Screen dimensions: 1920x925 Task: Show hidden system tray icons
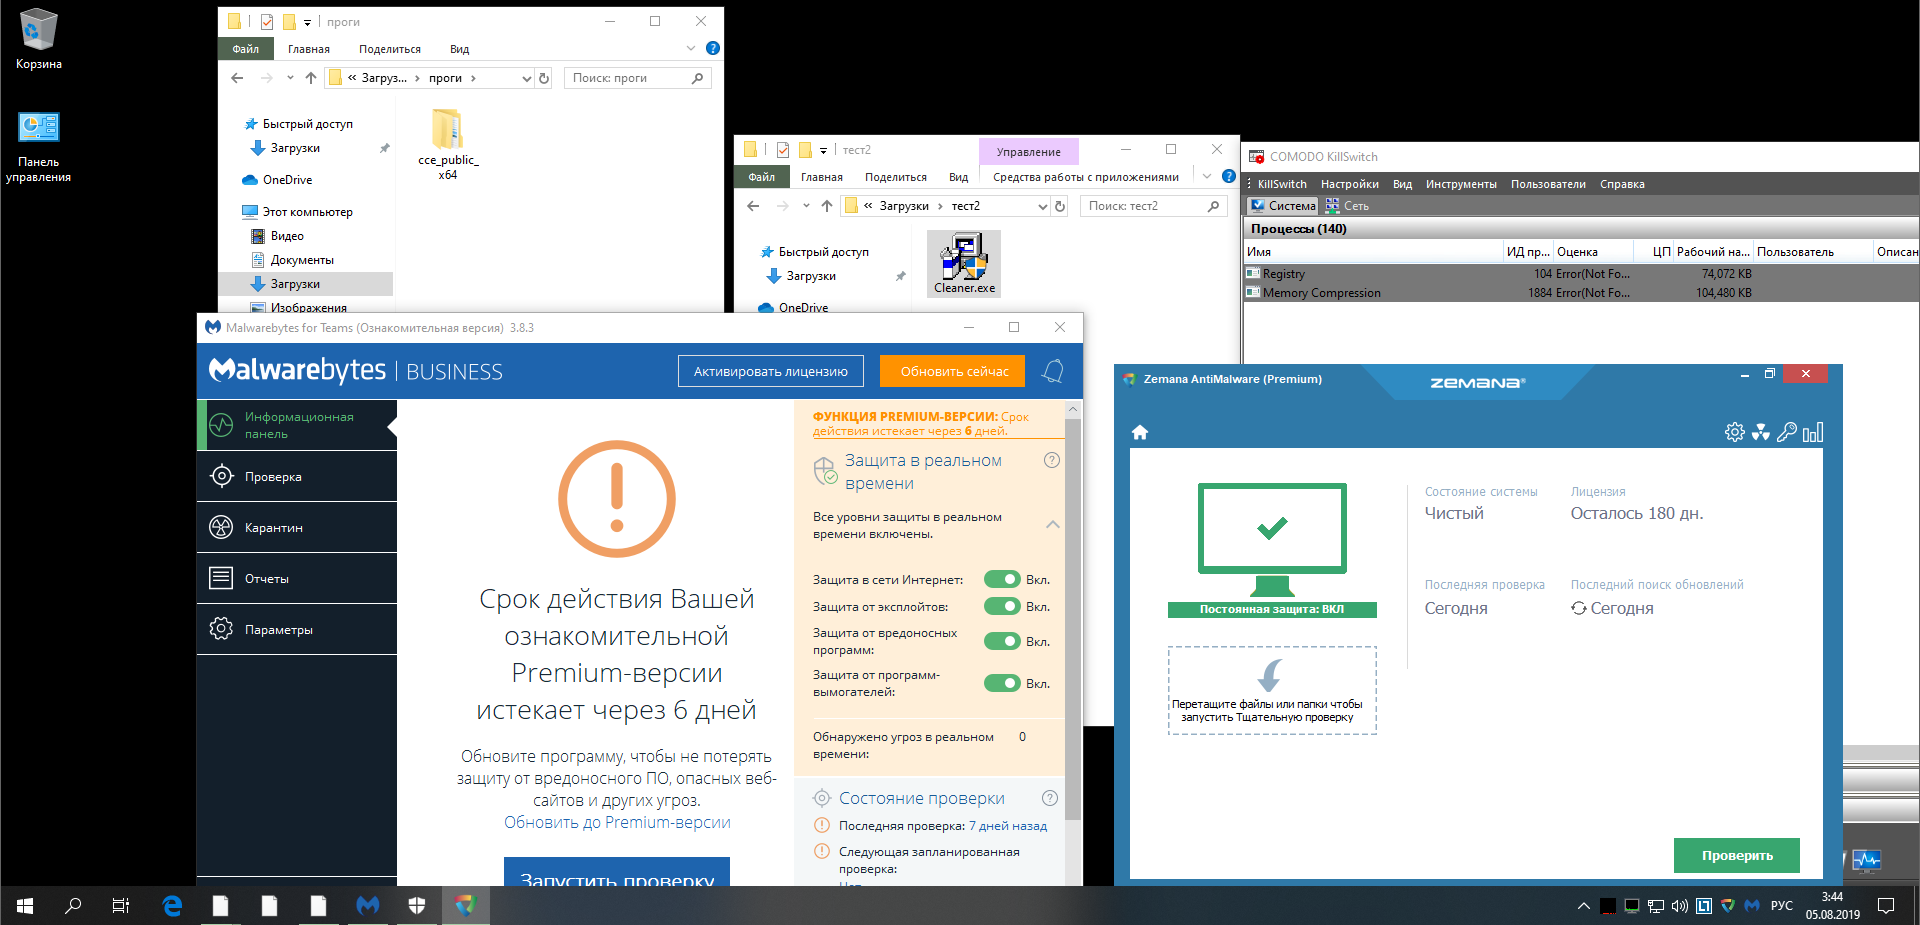(x=1583, y=906)
